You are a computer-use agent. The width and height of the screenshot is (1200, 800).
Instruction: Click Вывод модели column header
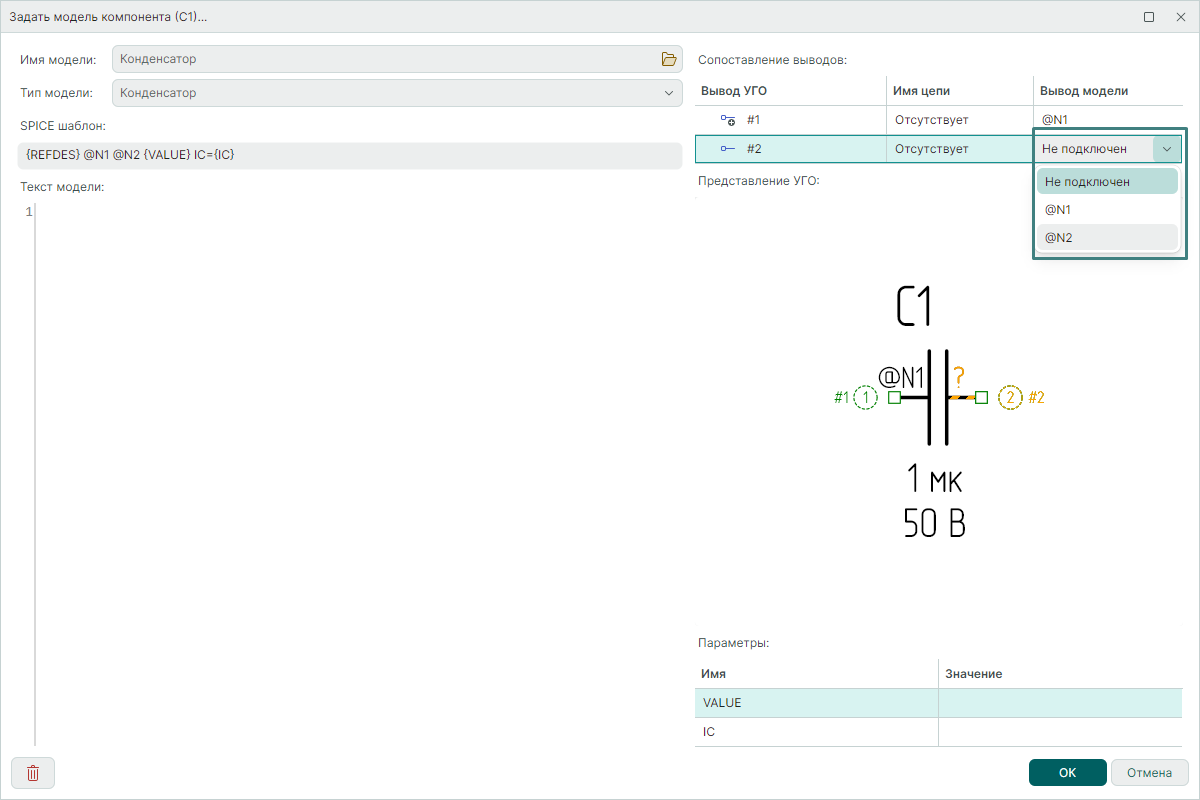coord(1108,91)
